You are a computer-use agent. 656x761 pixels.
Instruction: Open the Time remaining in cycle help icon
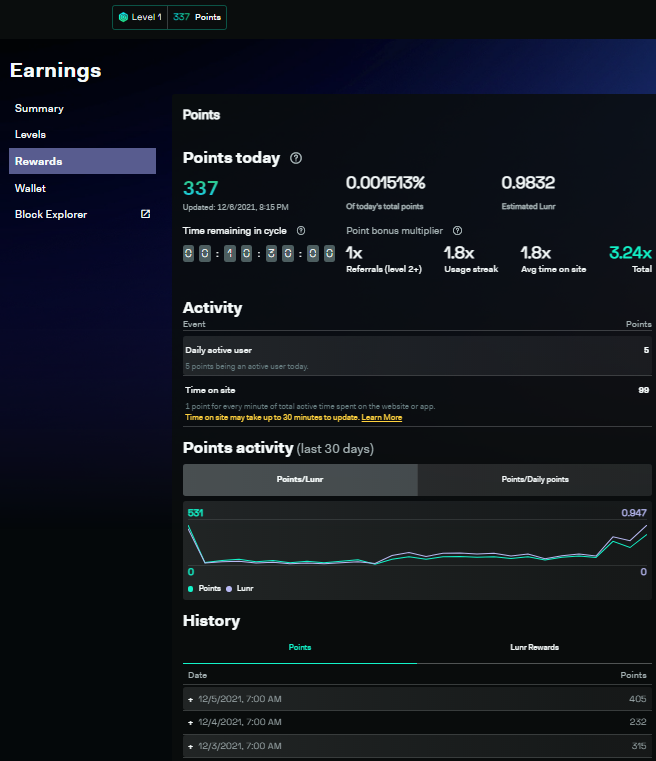(x=301, y=231)
